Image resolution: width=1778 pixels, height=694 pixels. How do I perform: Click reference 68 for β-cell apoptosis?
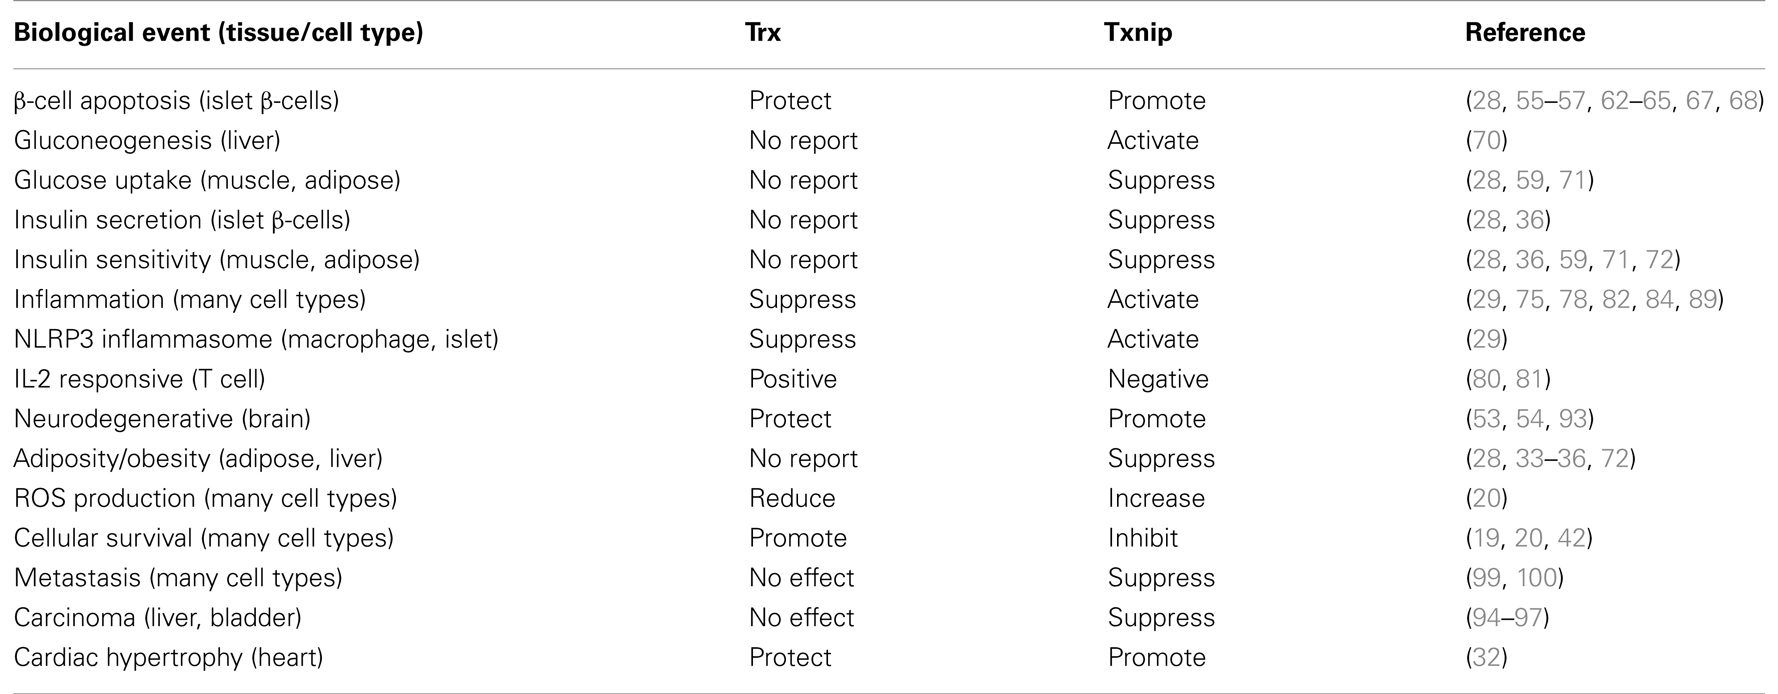[1743, 101]
